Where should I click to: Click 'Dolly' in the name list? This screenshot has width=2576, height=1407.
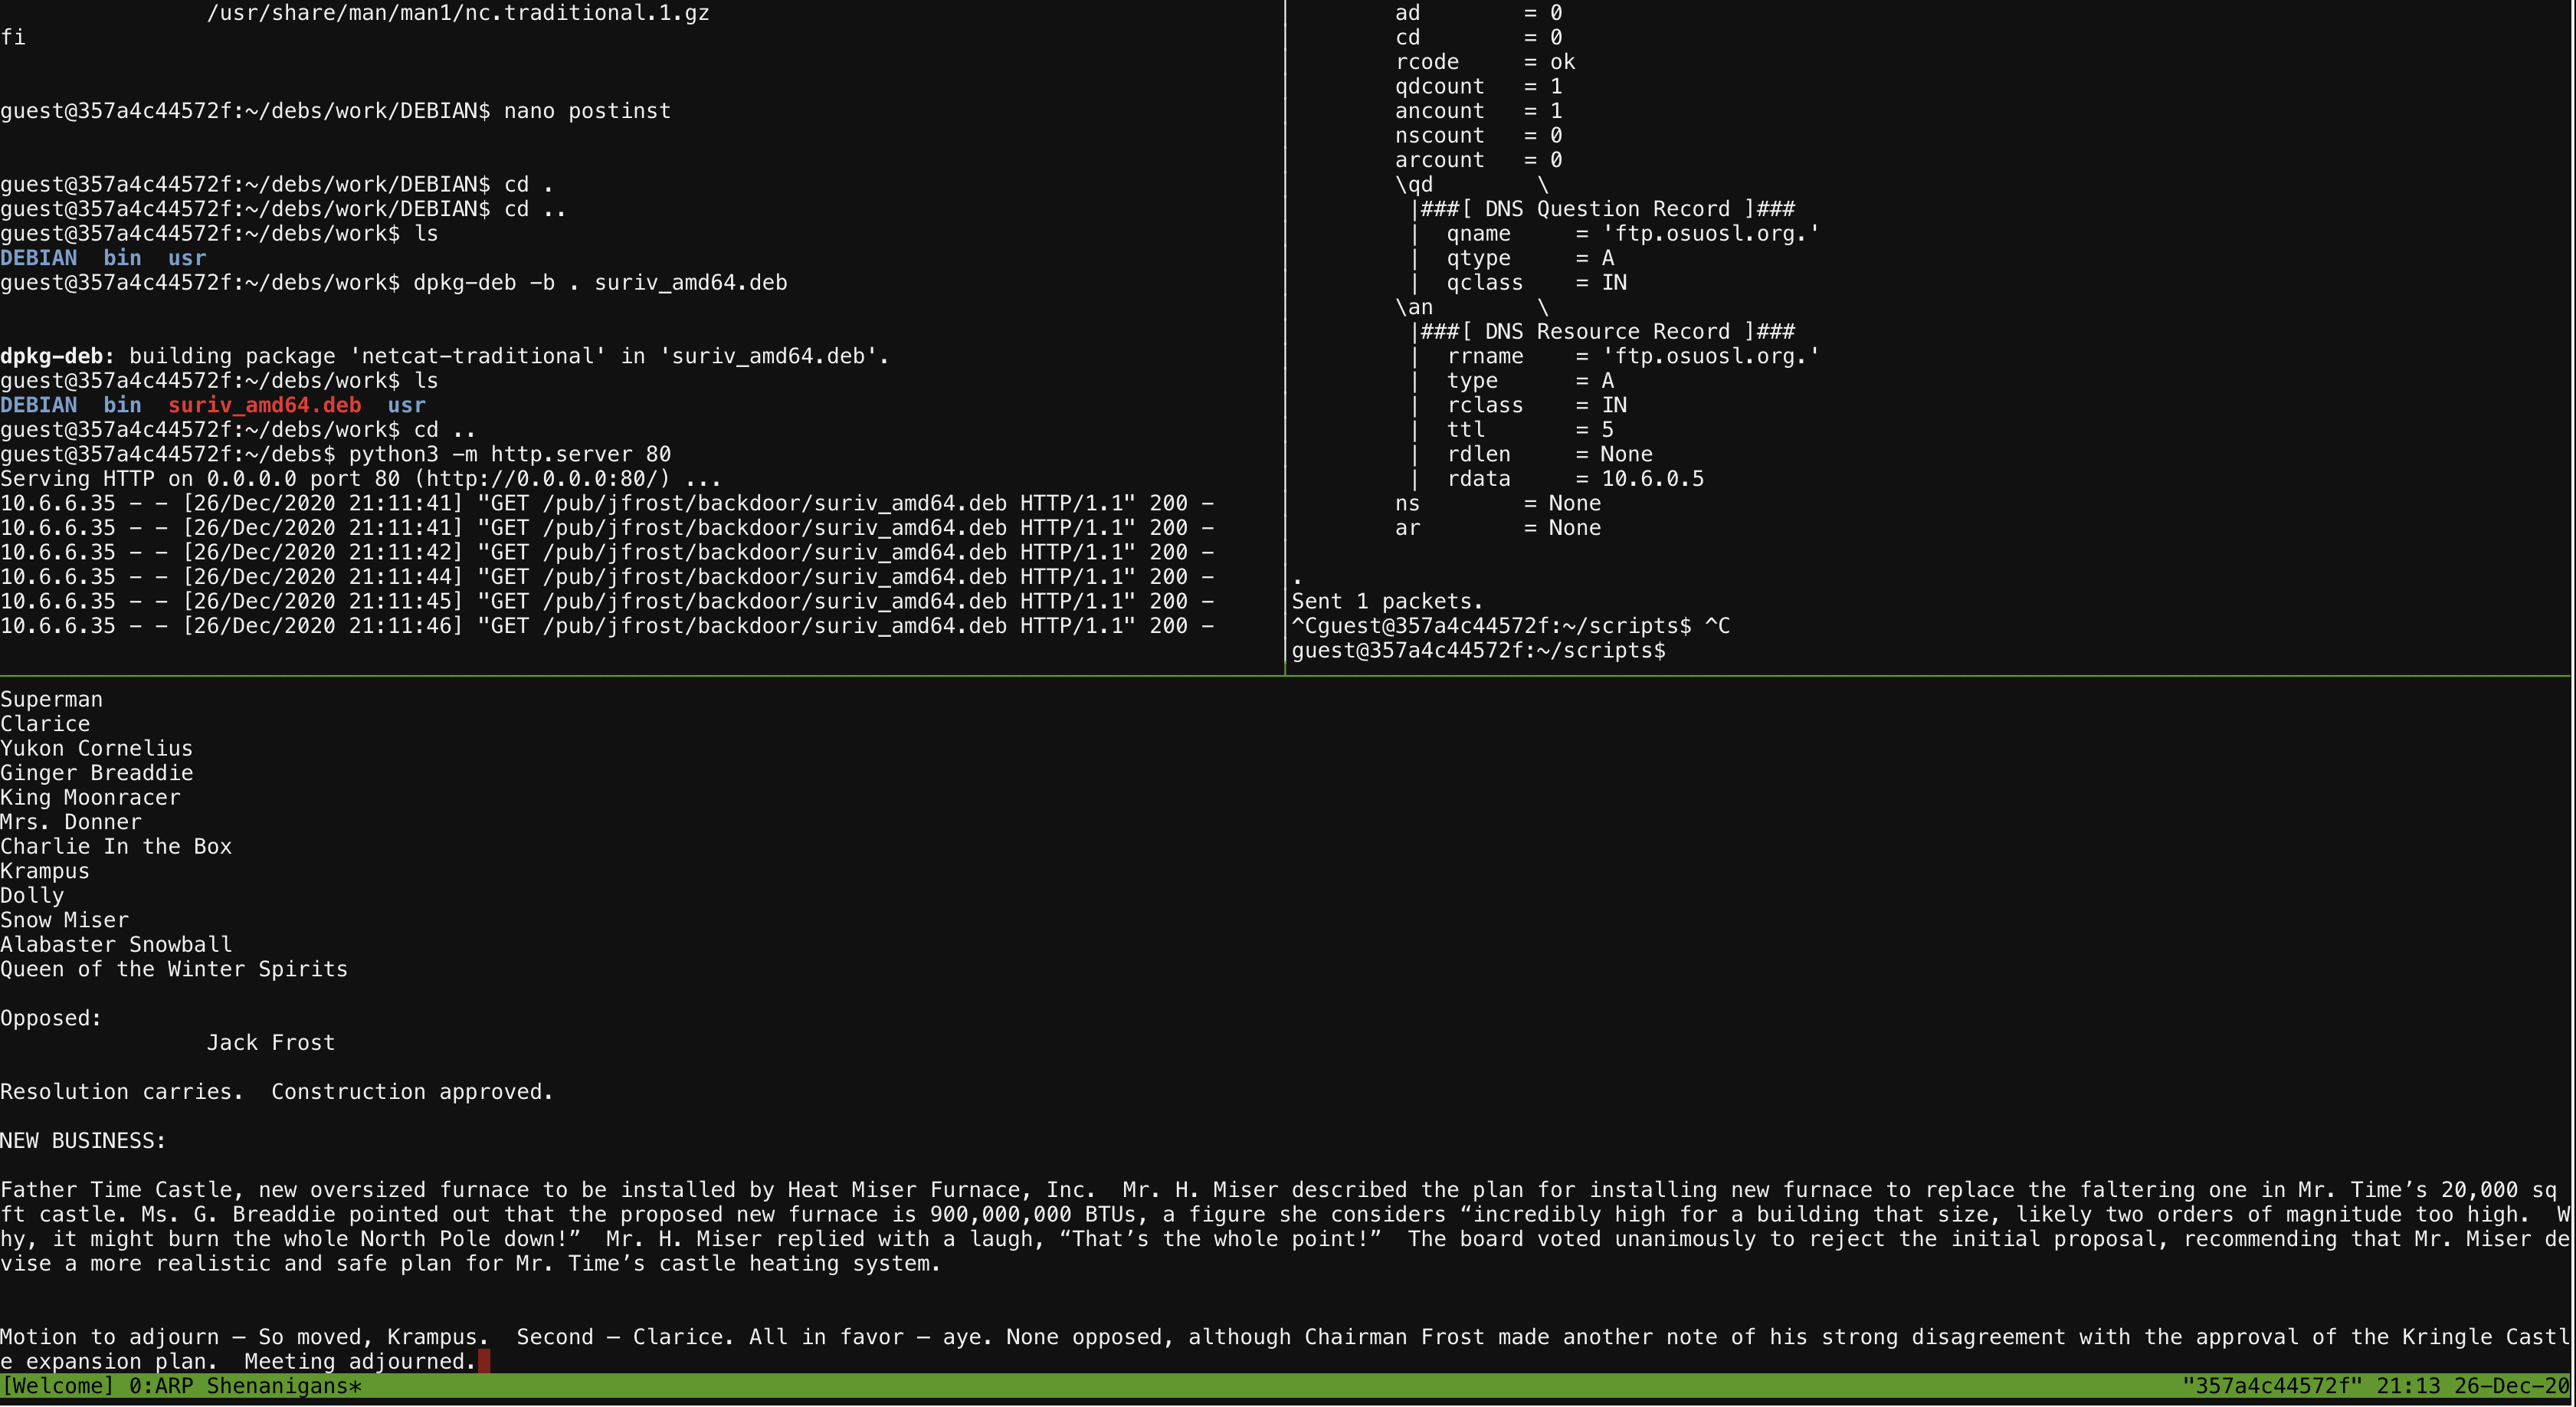[x=32, y=895]
